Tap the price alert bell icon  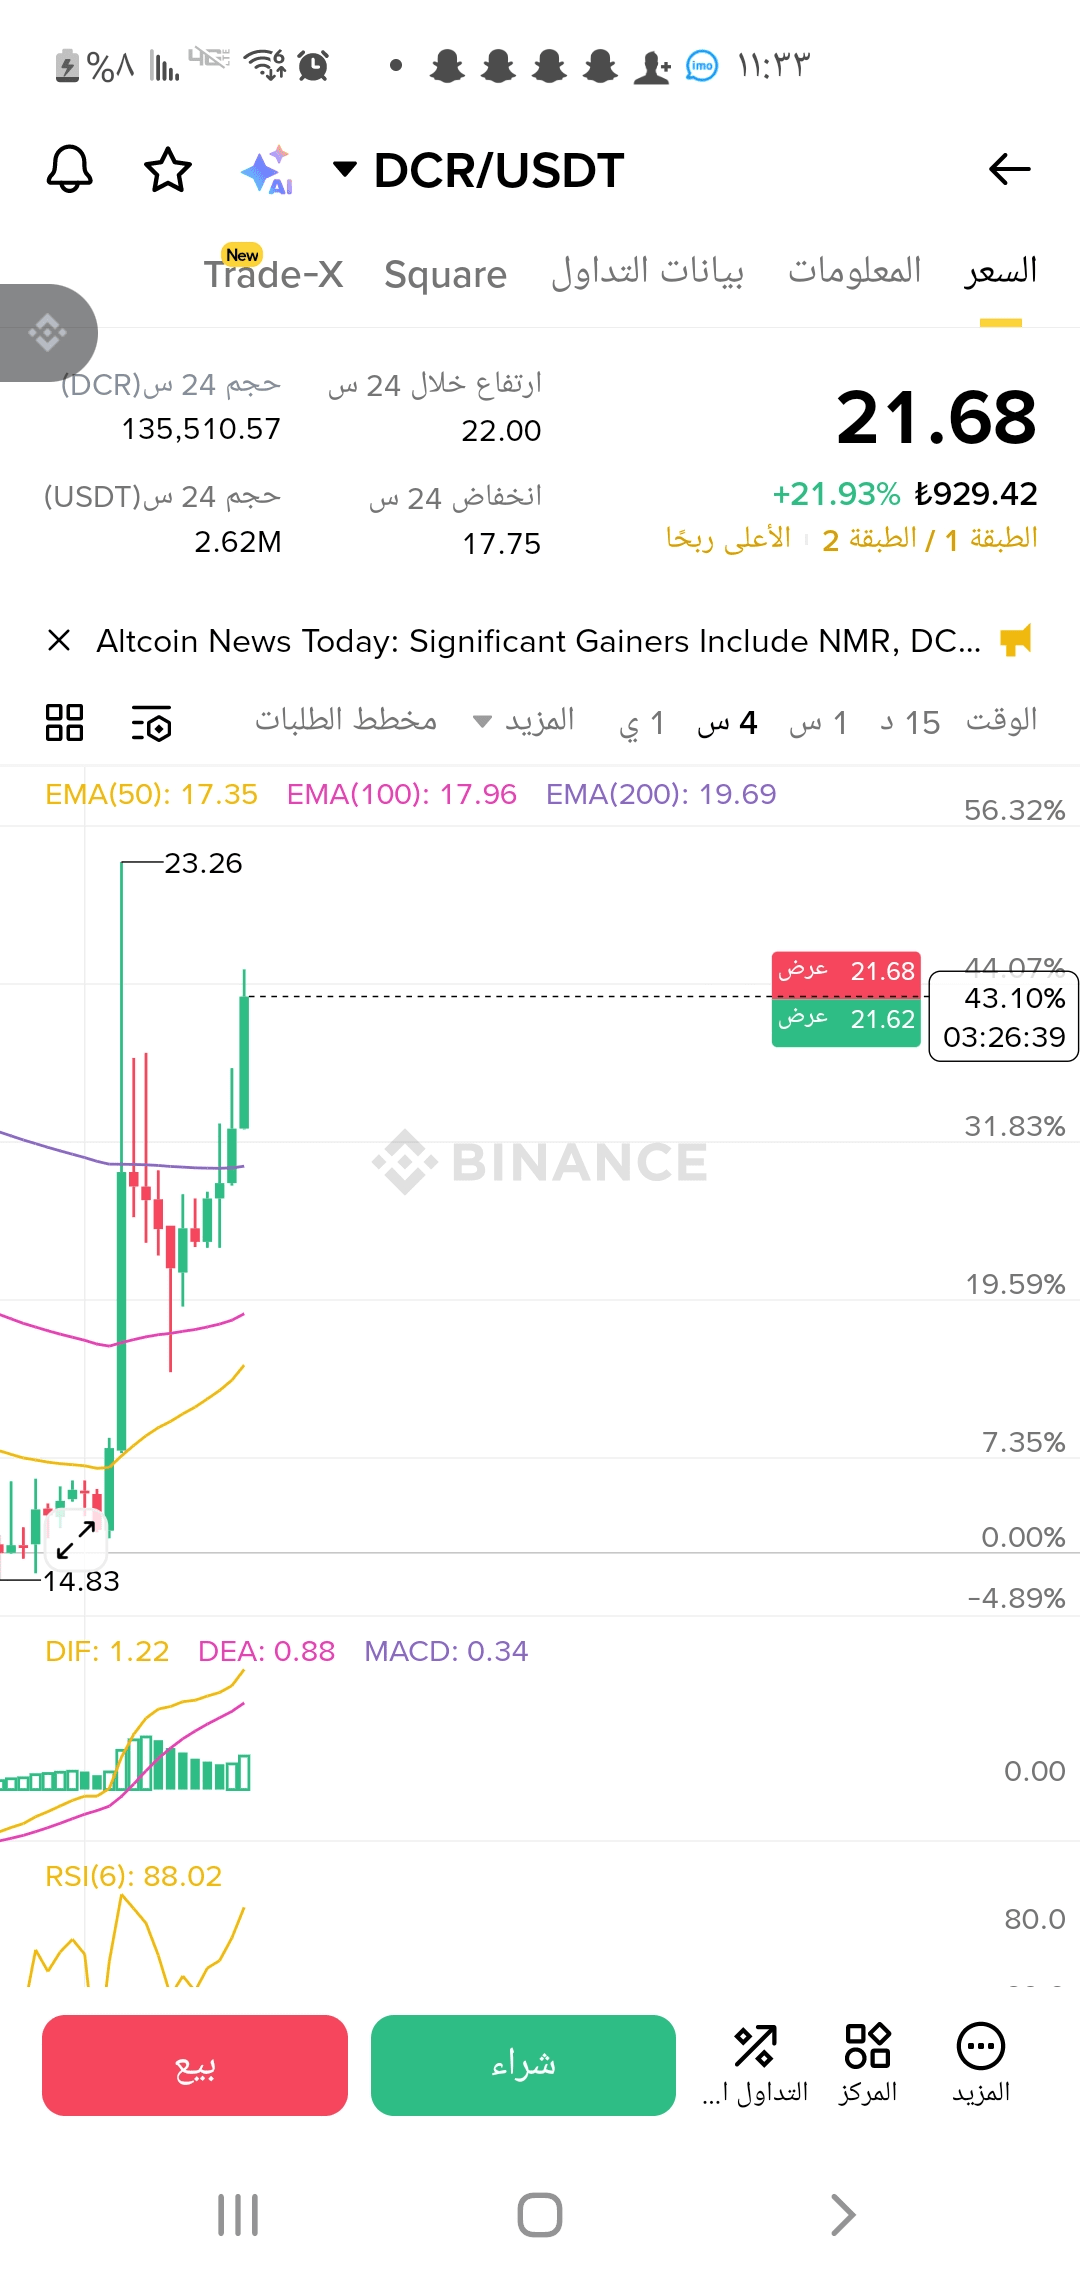tap(70, 169)
